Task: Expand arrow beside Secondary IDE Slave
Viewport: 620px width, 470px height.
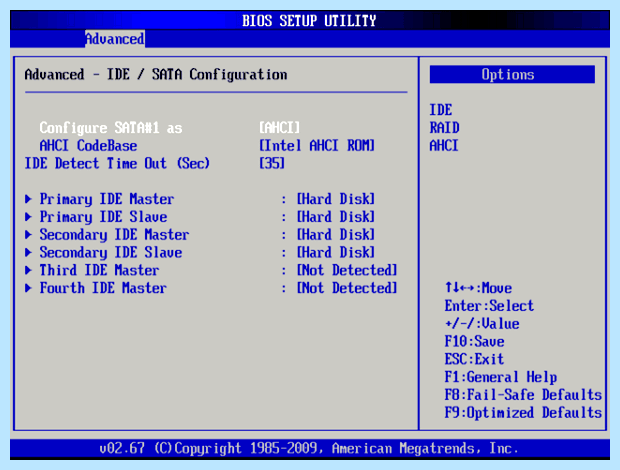Action: pos(28,252)
